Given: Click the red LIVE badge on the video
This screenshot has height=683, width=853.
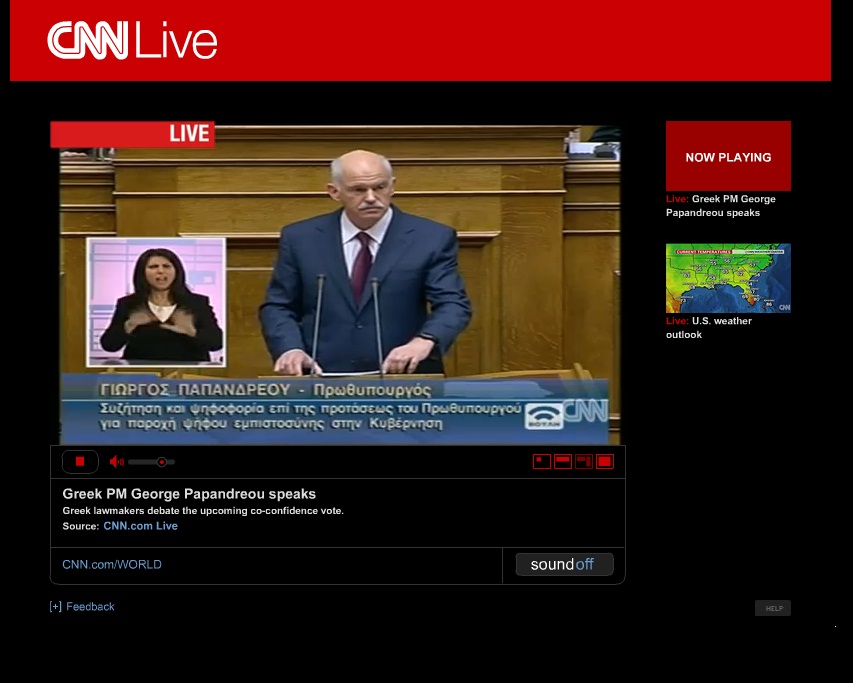Looking at the screenshot, I should (x=189, y=133).
